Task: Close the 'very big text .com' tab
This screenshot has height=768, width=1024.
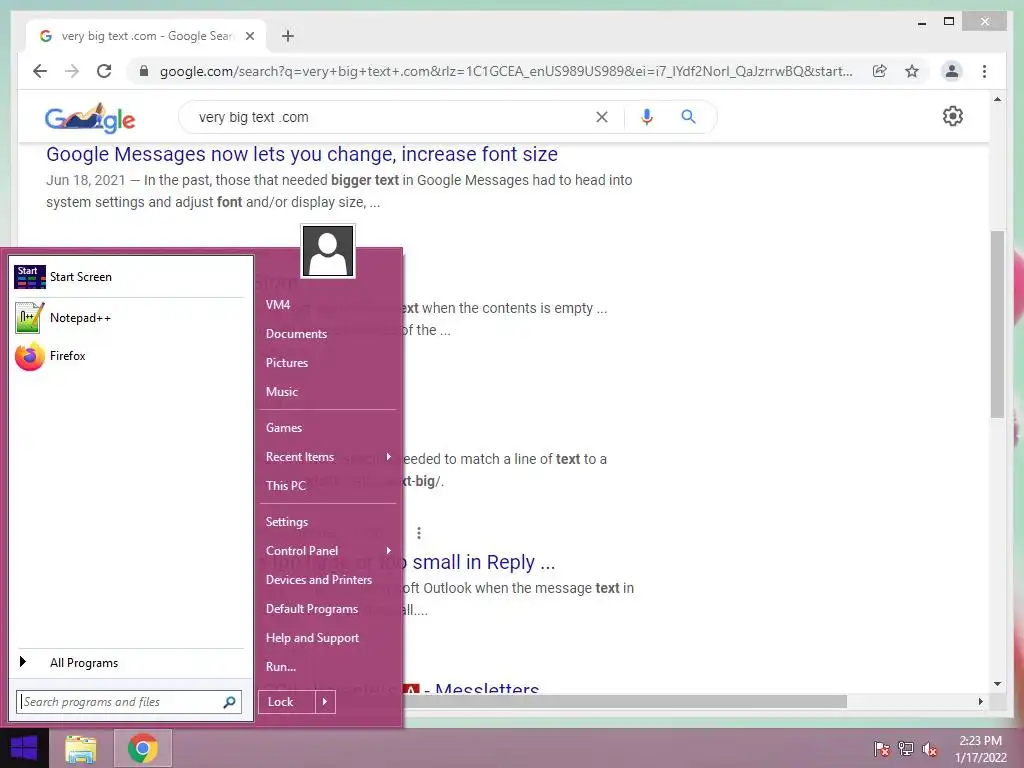Action: [x=249, y=36]
